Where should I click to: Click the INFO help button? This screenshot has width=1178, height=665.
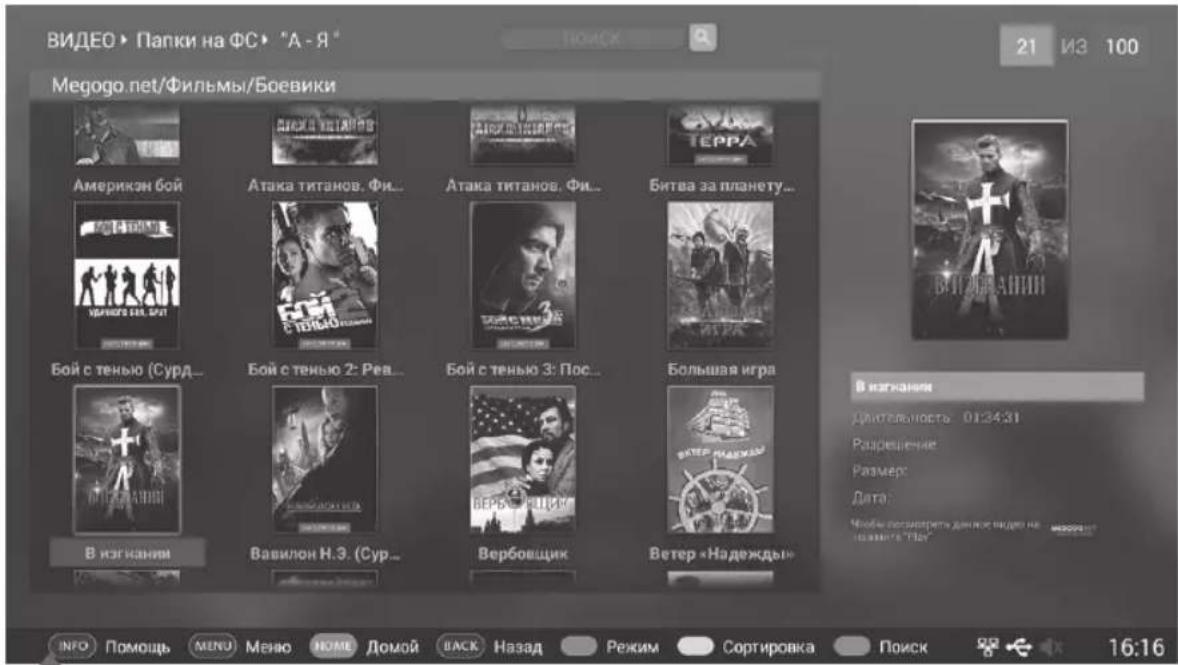pyautogui.click(x=73, y=646)
